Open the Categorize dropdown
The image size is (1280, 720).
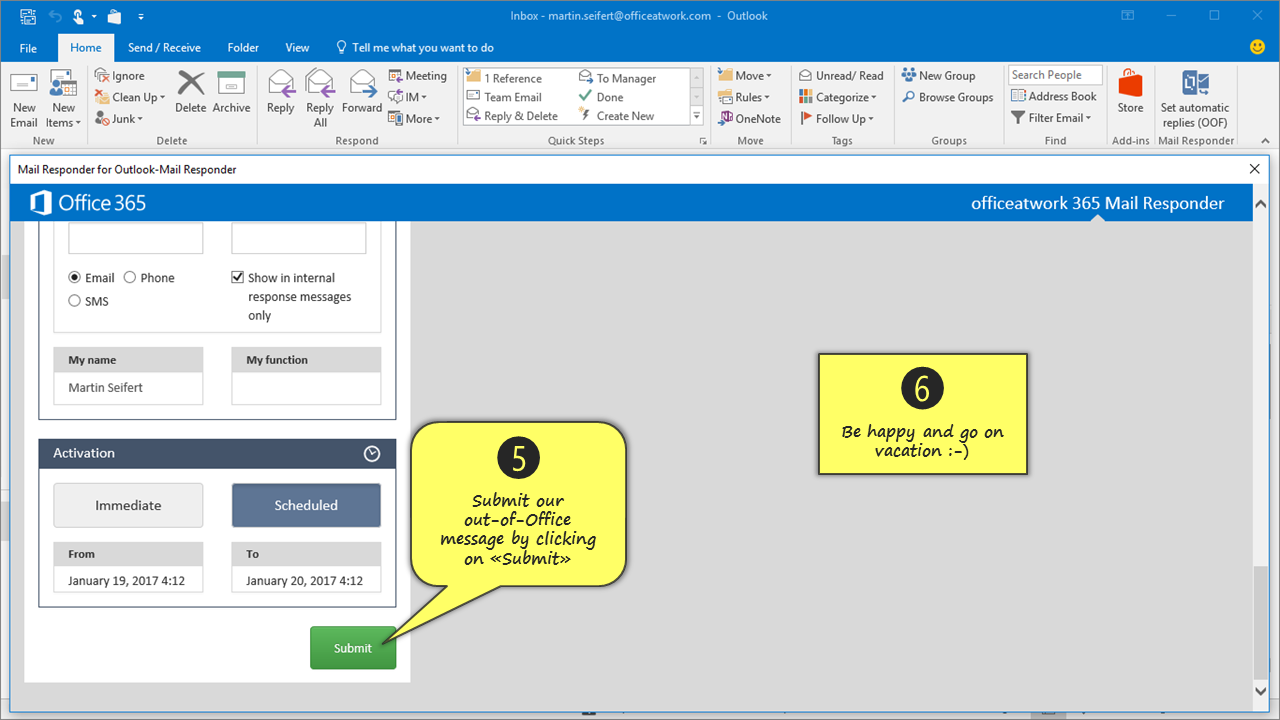838,97
